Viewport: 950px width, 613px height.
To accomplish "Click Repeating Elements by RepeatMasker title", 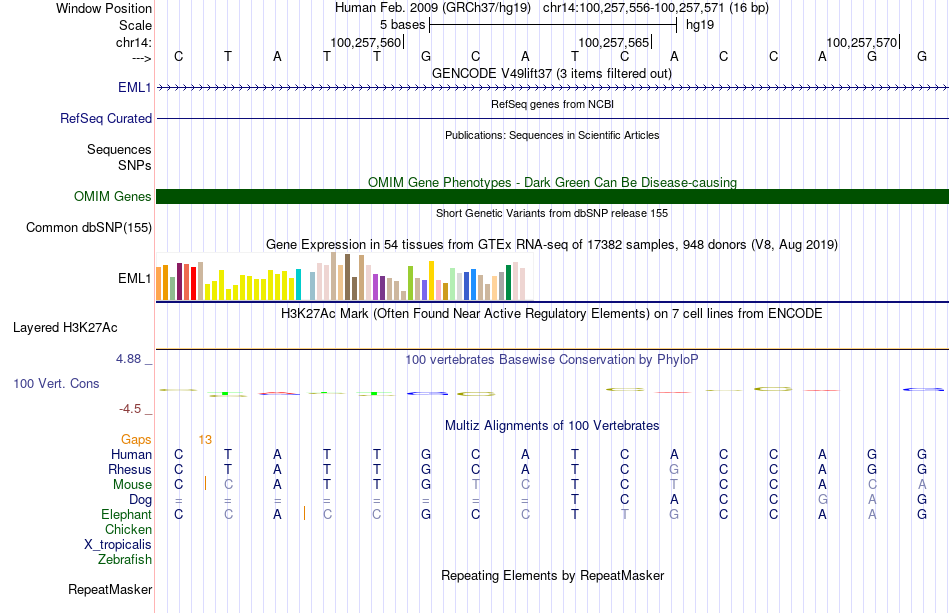I will [x=552, y=575].
